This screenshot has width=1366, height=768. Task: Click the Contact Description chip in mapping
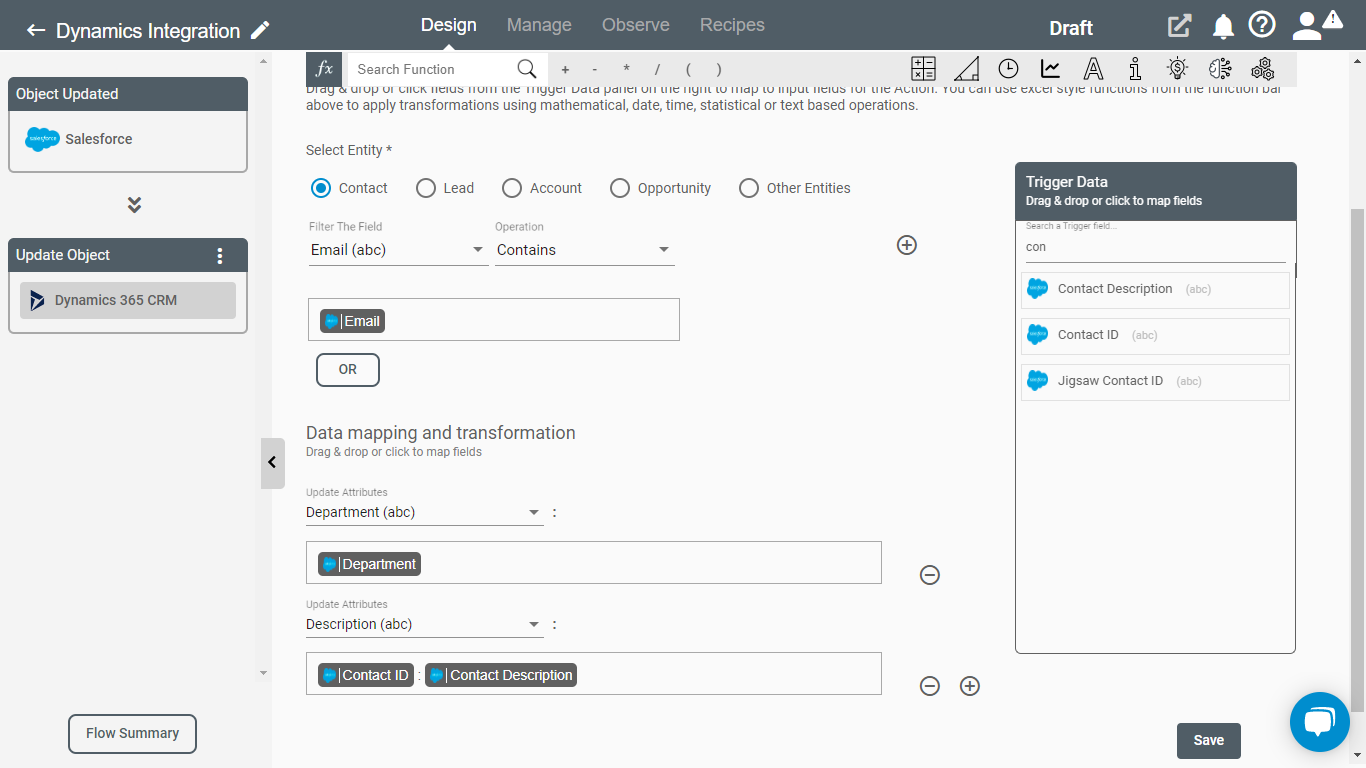(x=501, y=675)
